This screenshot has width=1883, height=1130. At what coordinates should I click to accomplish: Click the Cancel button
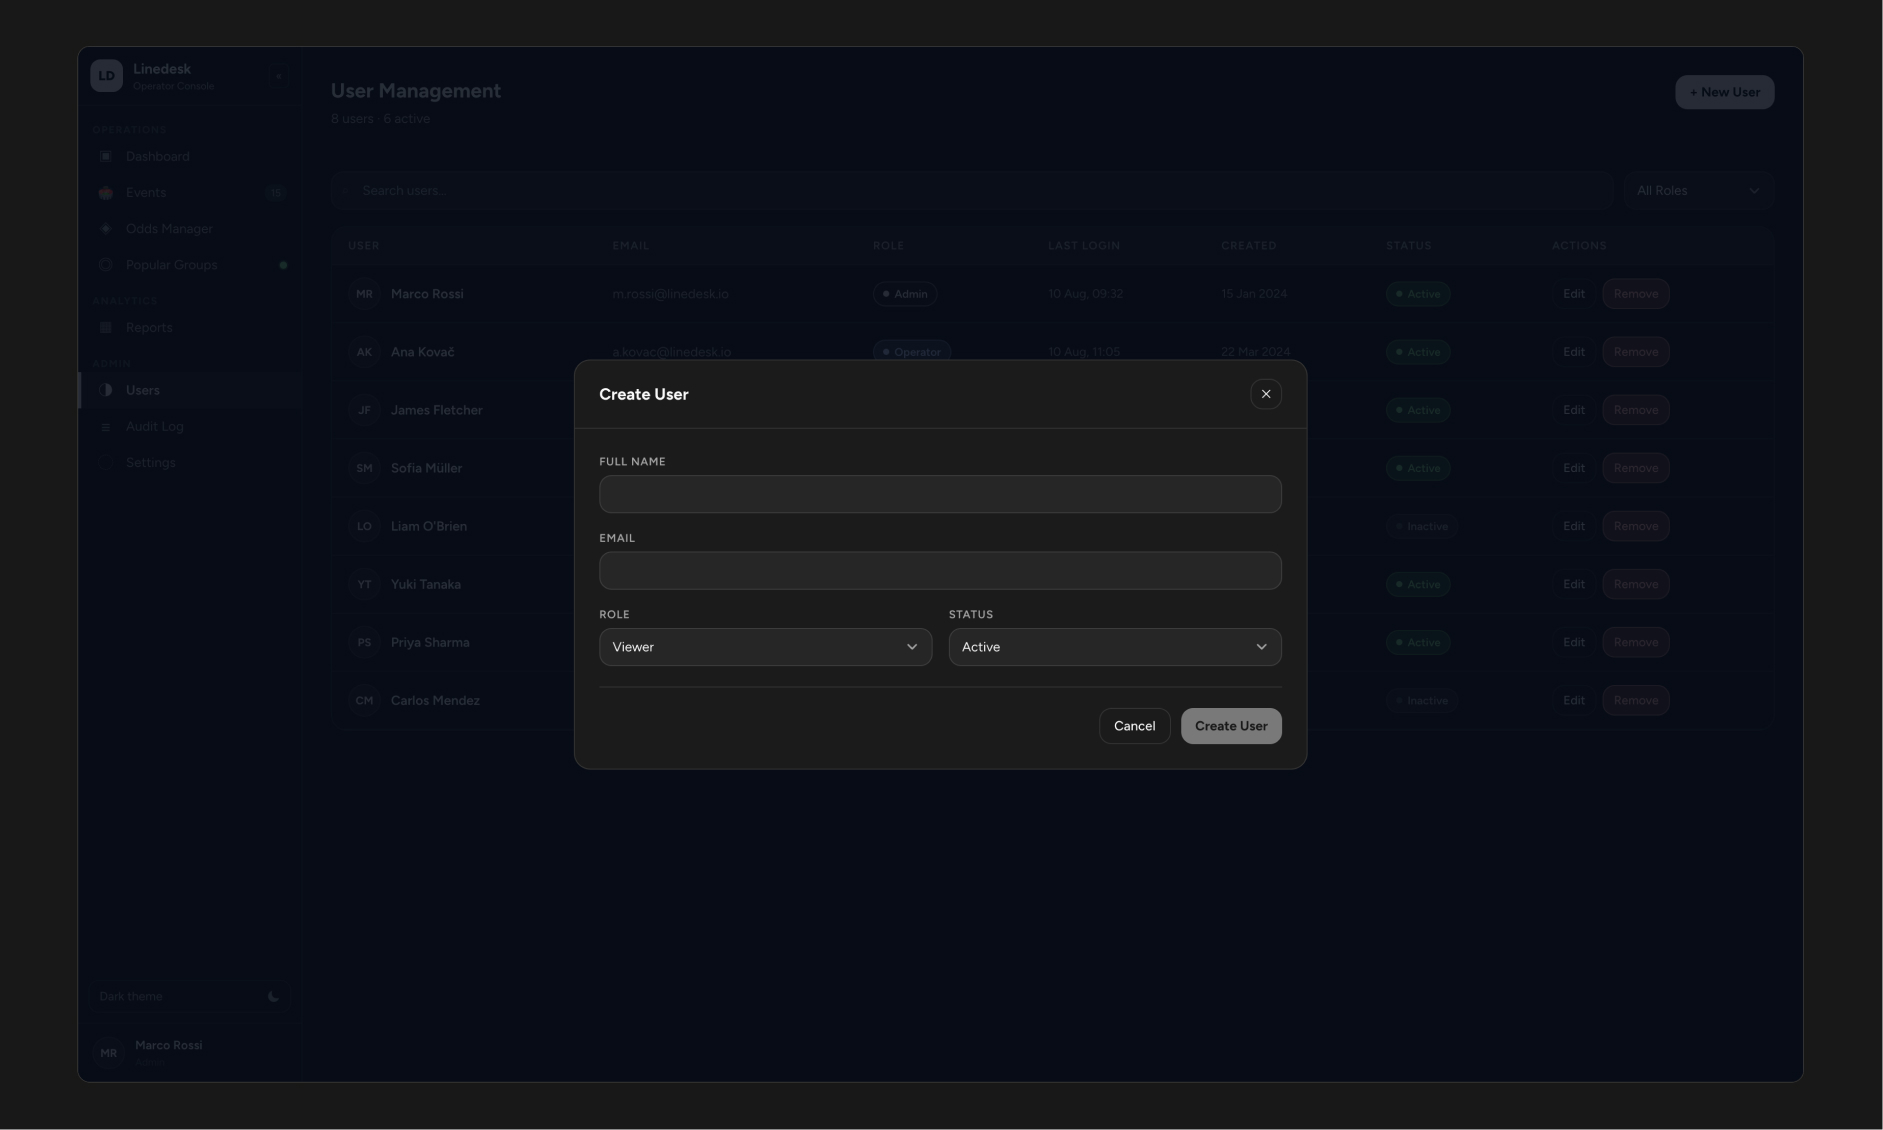(1134, 726)
